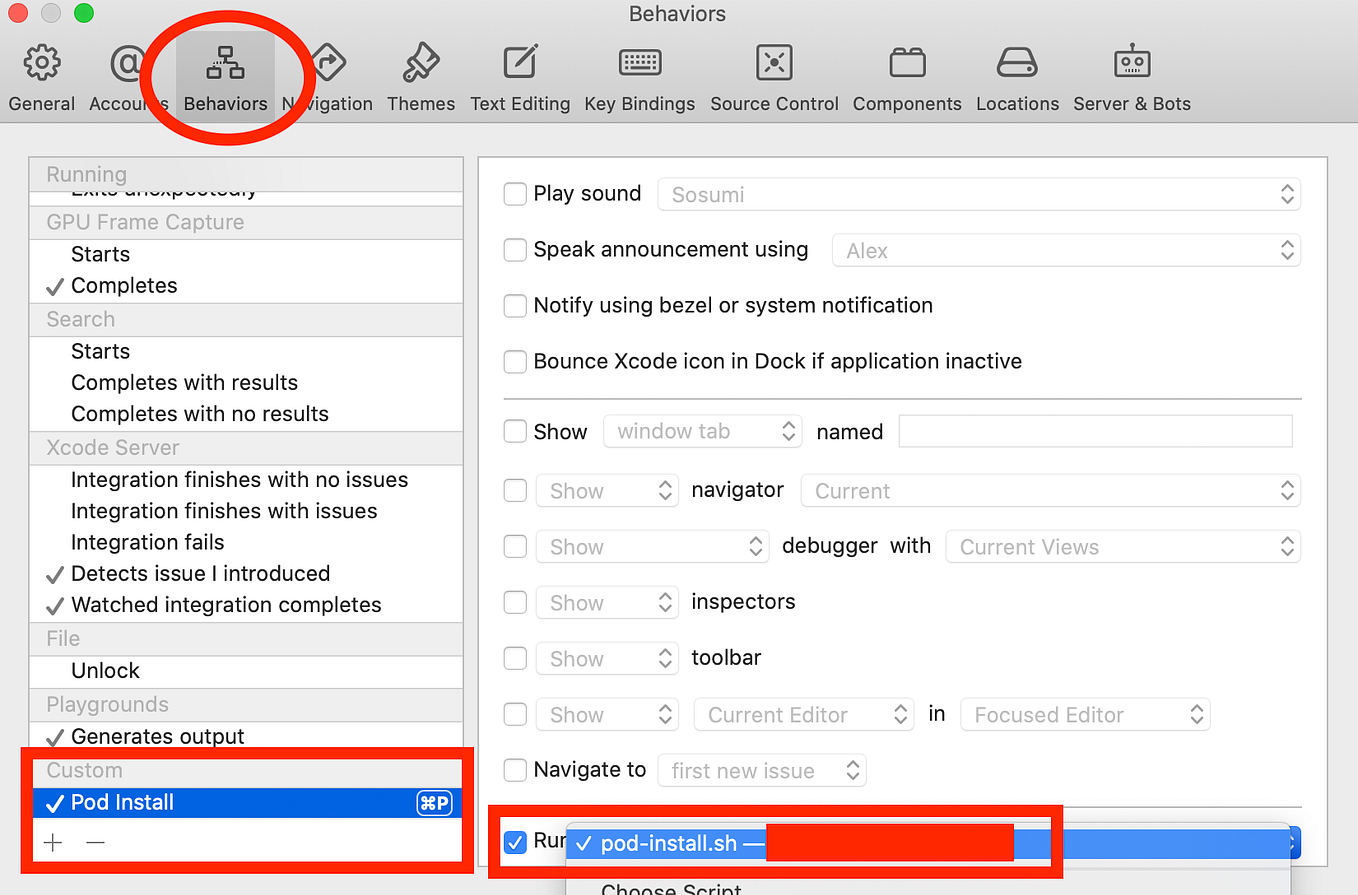Viewport: 1358px width, 895px height.
Task: Open the General preferences pane
Action: pyautogui.click(x=41, y=75)
